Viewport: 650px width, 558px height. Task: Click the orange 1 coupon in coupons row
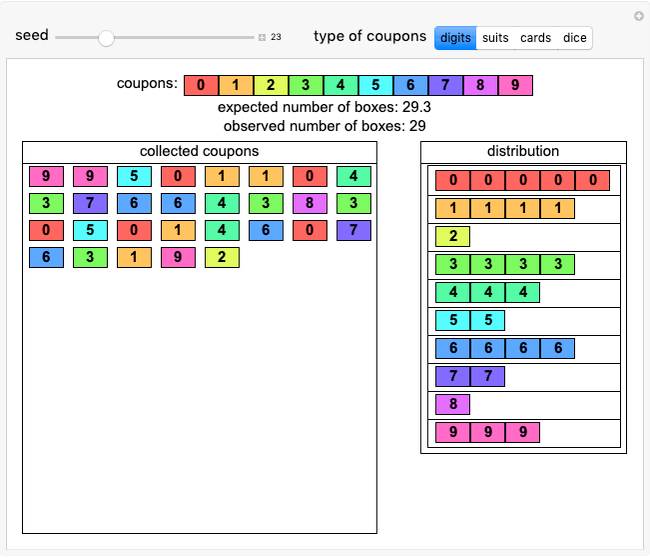pyautogui.click(x=236, y=85)
